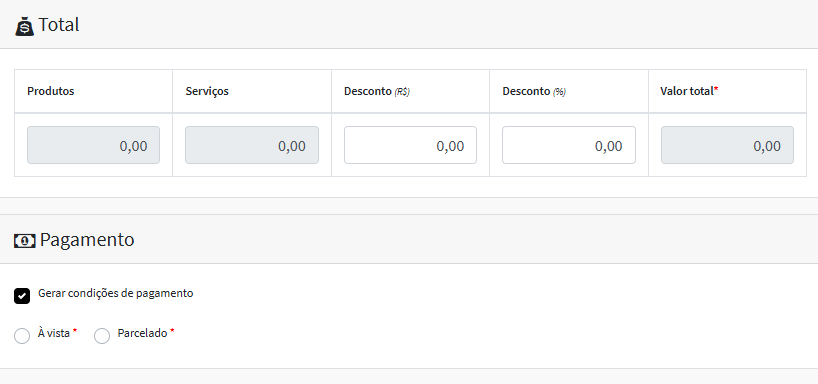Screen dimensions: 818x384
Task: Click the Serviços column header
Action: (207, 91)
